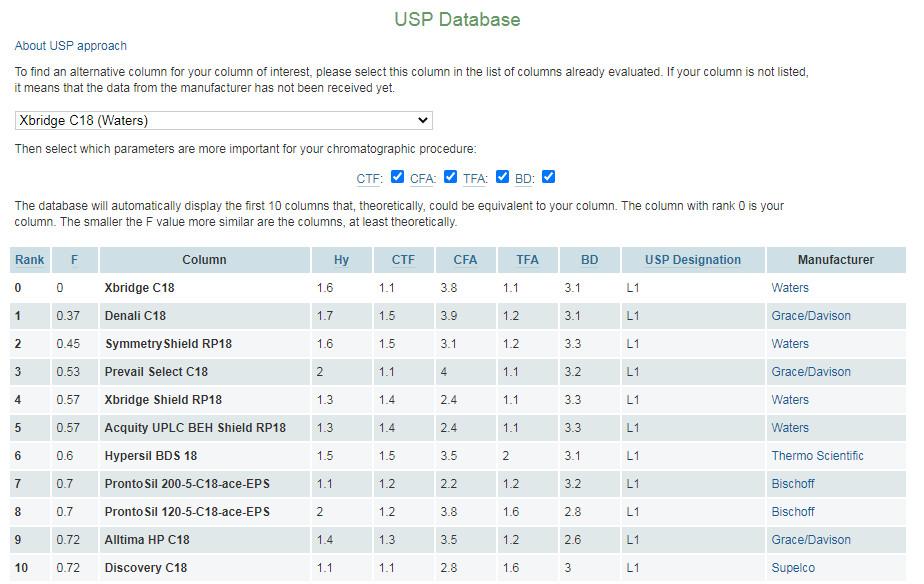Open Waters manufacturer link for Xbridge C18
This screenshot has height=584, width=924.
(790, 288)
